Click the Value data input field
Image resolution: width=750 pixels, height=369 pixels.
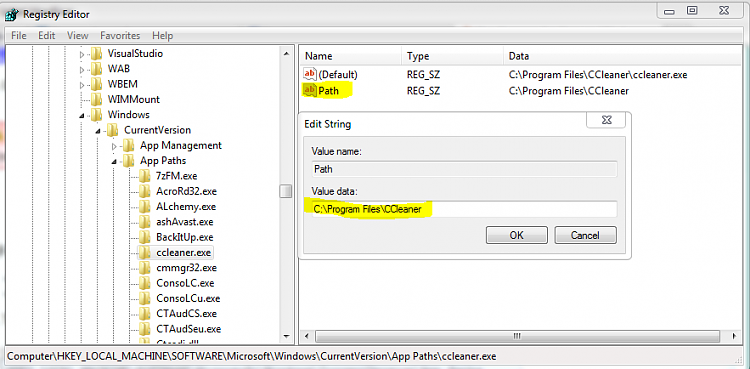coord(464,209)
